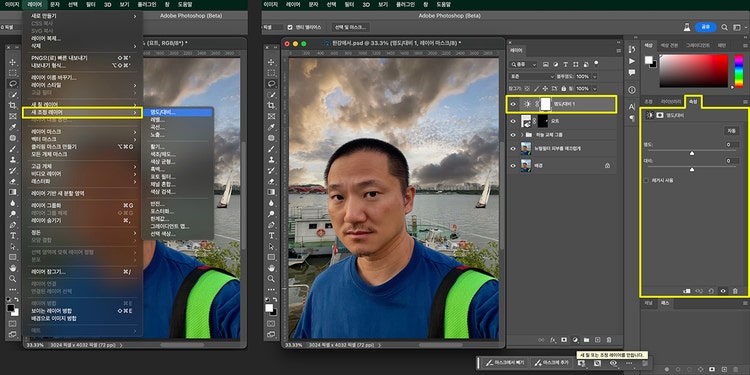The width and height of the screenshot is (750, 375).
Task: Select the Hand tool in the 한강에서.psd window toolbar
Action: pos(271,268)
